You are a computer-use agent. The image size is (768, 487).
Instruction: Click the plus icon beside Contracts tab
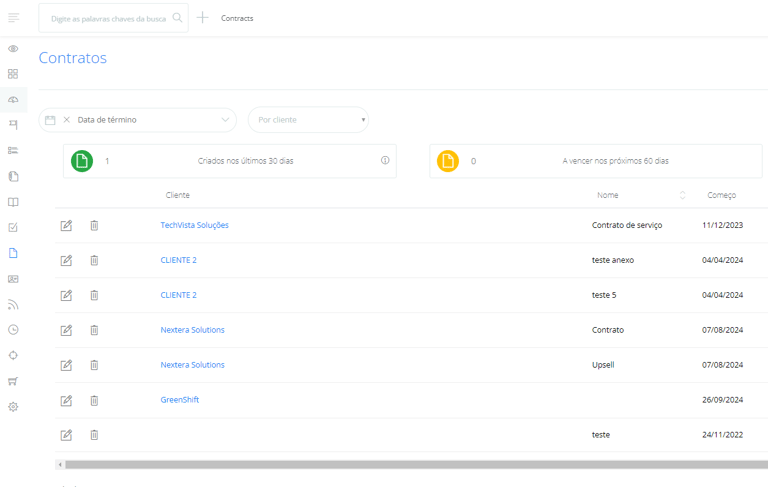pos(202,18)
